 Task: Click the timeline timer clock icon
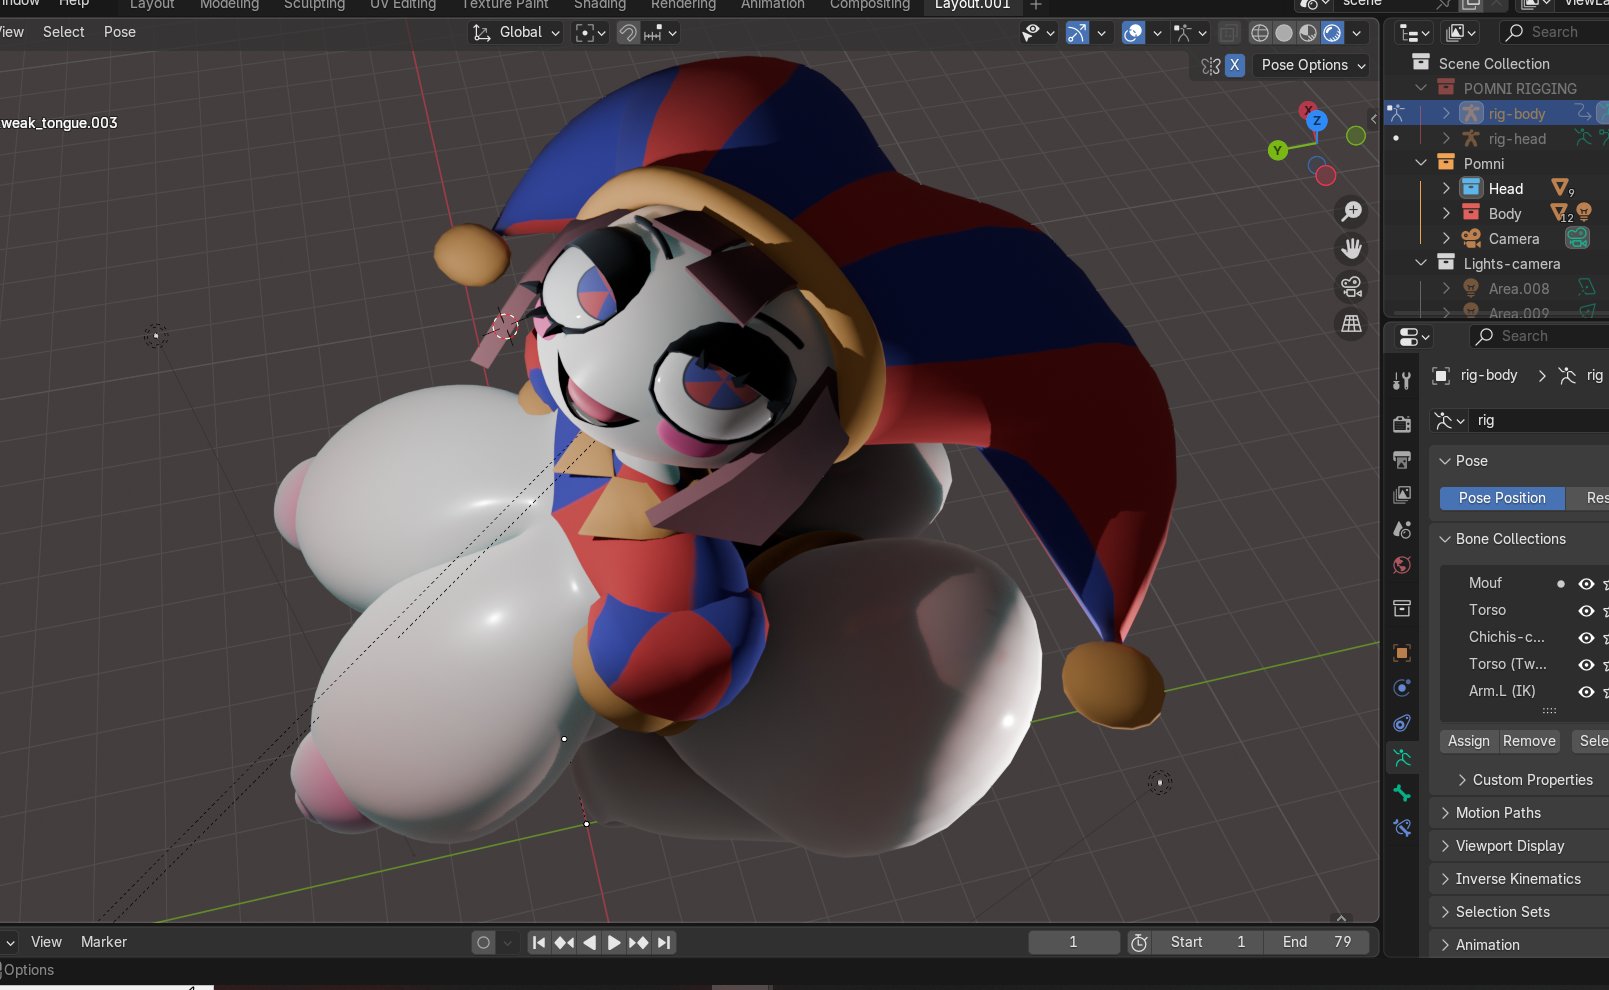pyautogui.click(x=1139, y=942)
